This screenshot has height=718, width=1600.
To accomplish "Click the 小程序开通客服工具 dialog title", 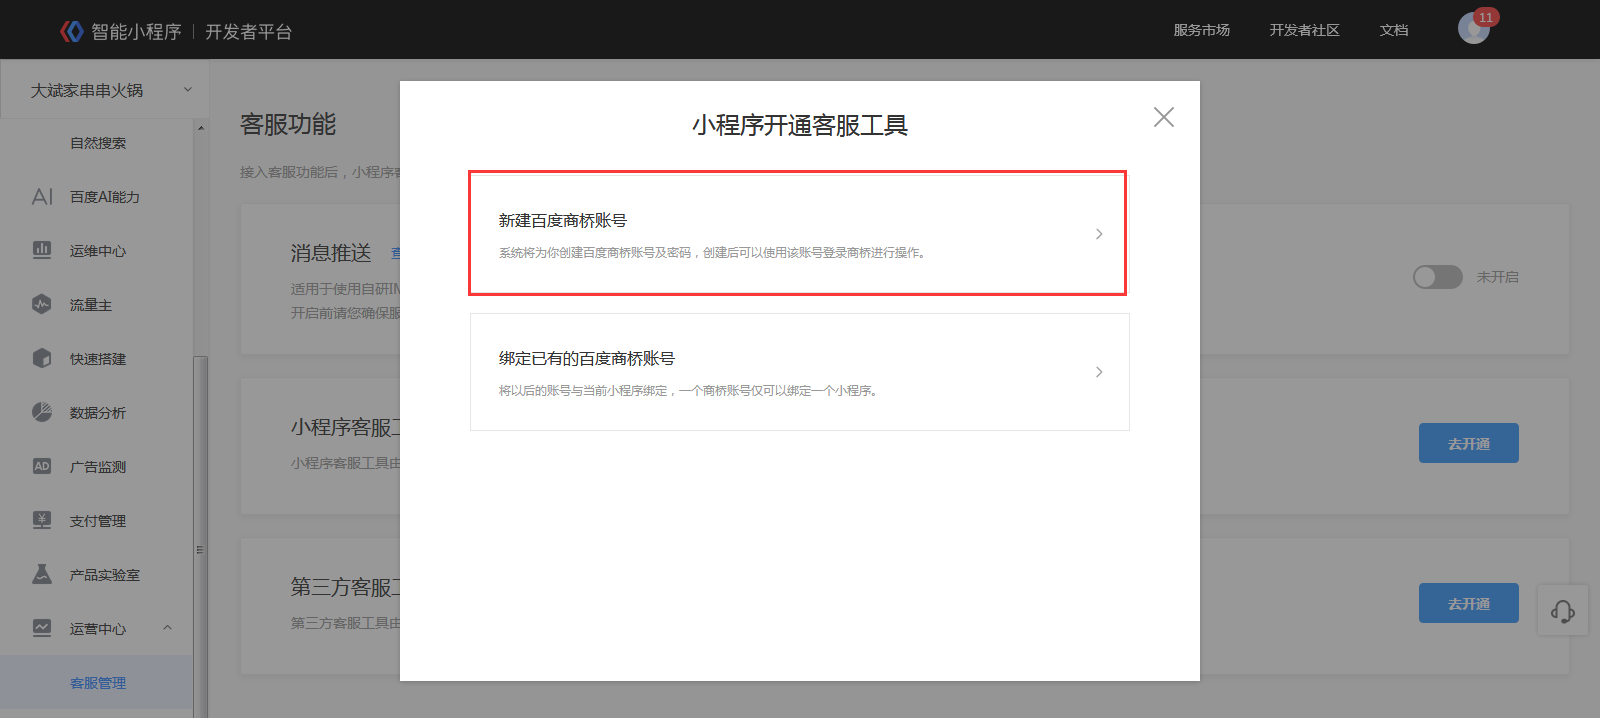I will coord(800,125).
